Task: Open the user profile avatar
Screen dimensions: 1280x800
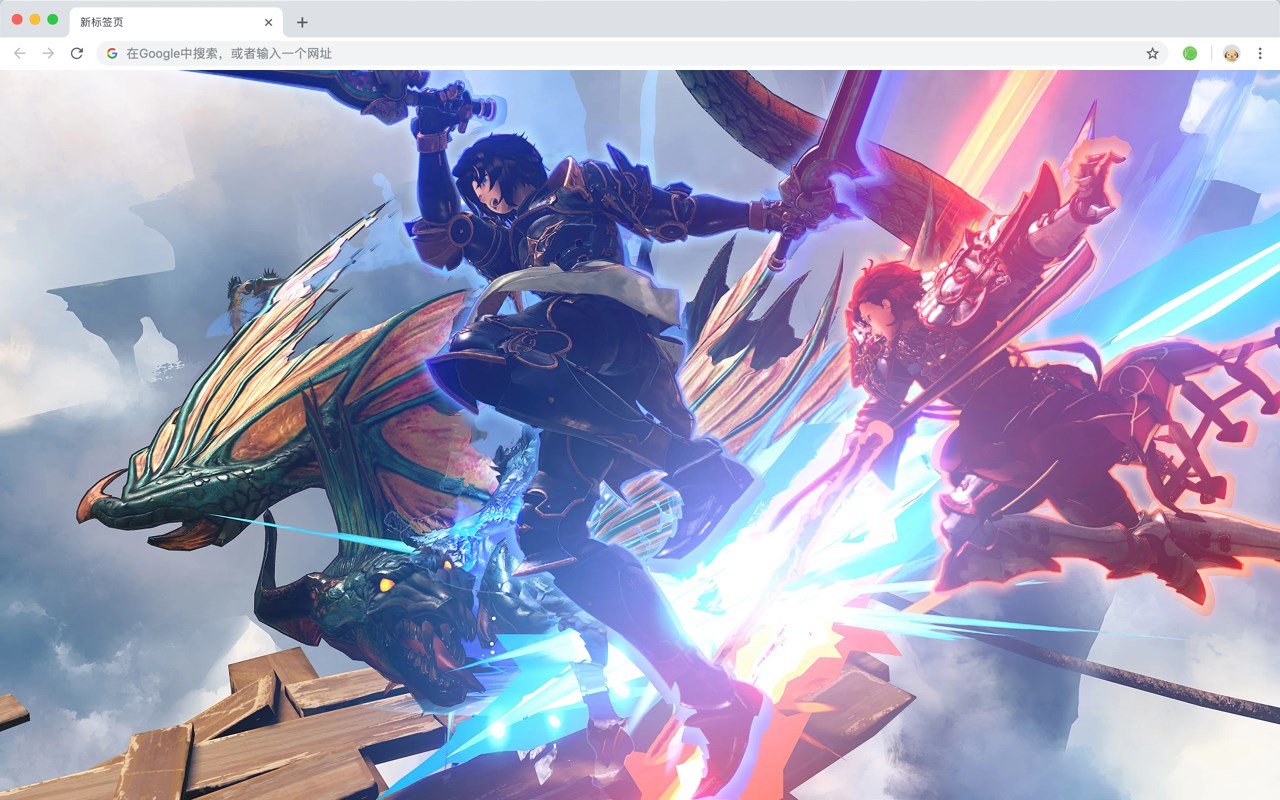Action: 1232,53
